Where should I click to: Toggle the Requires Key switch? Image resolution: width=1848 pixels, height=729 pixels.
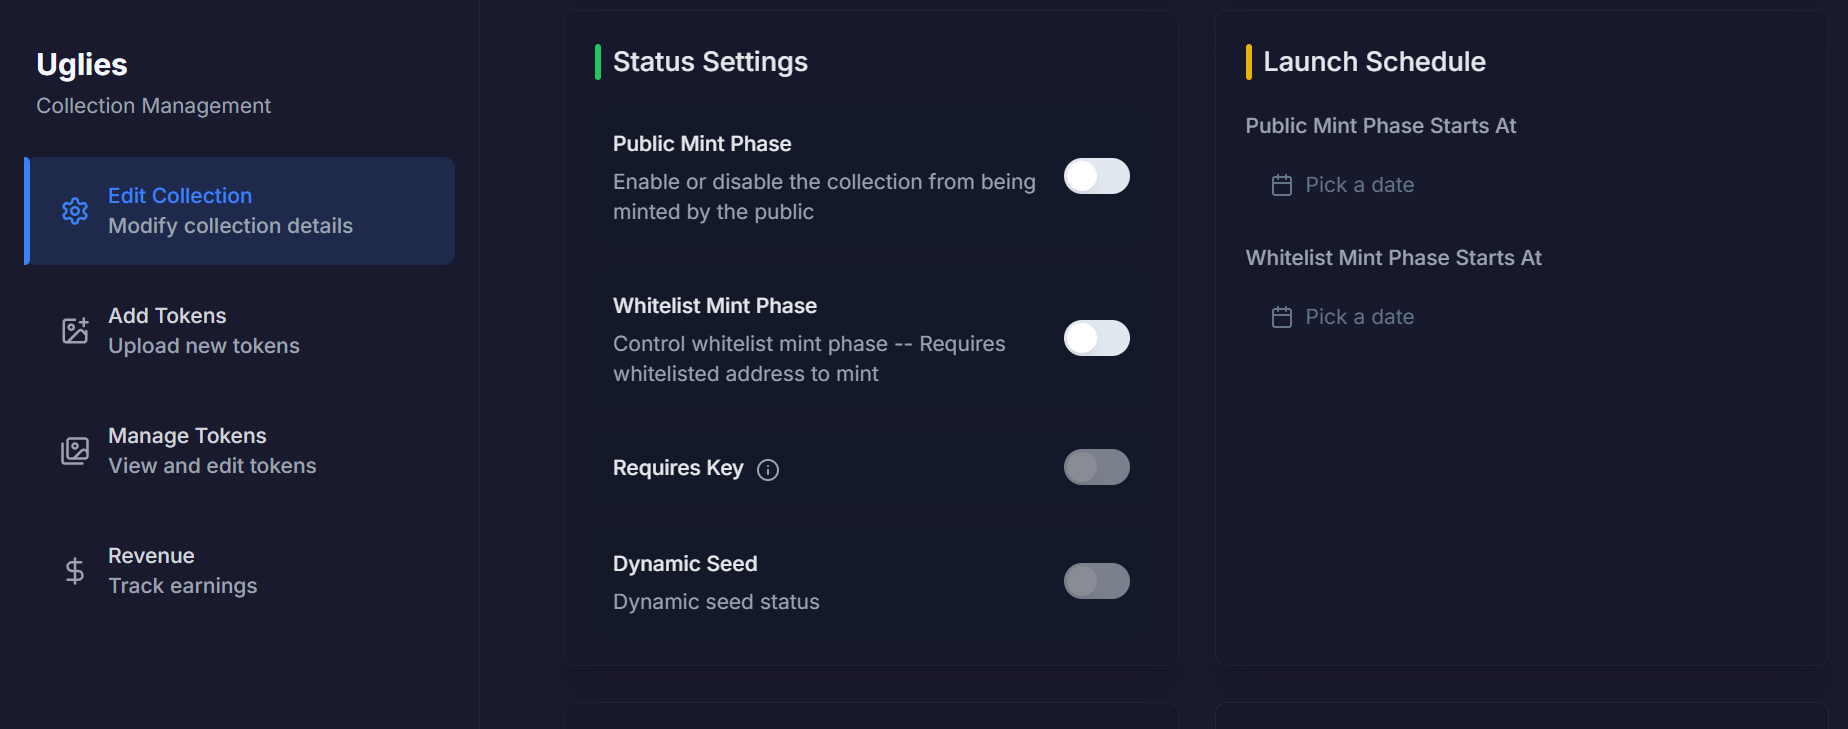1096,467
